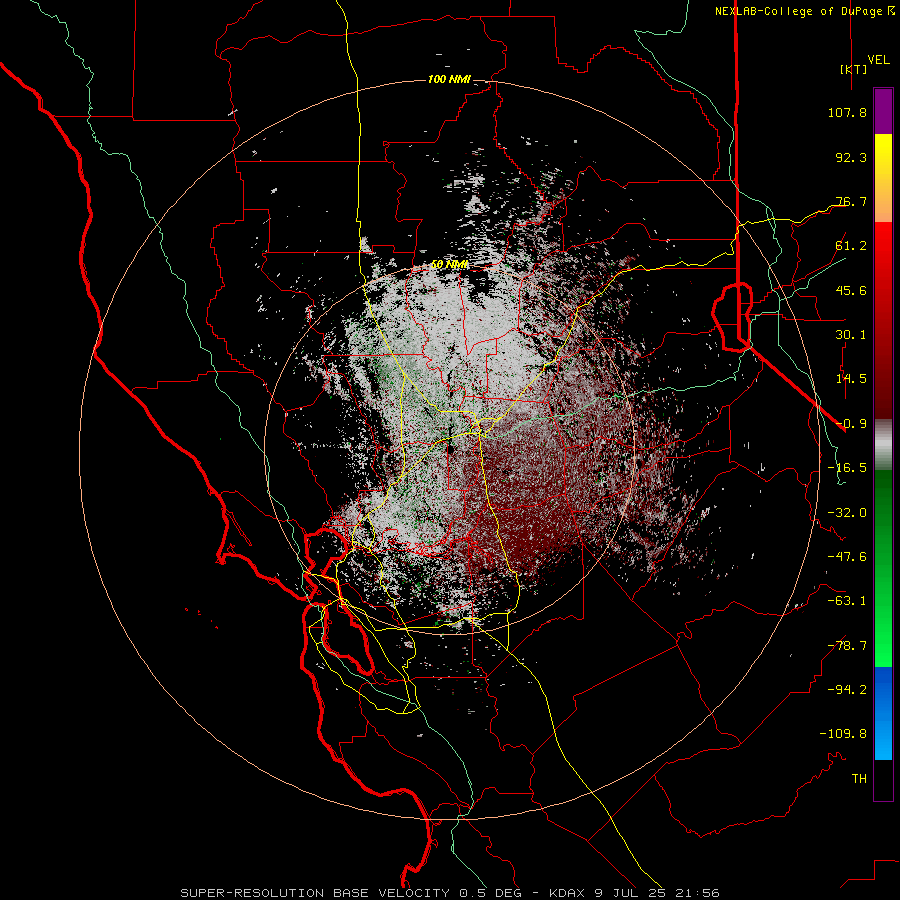Click the yellow segment of the velocity color bar
The width and height of the screenshot is (900, 900).
click(x=883, y=156)
